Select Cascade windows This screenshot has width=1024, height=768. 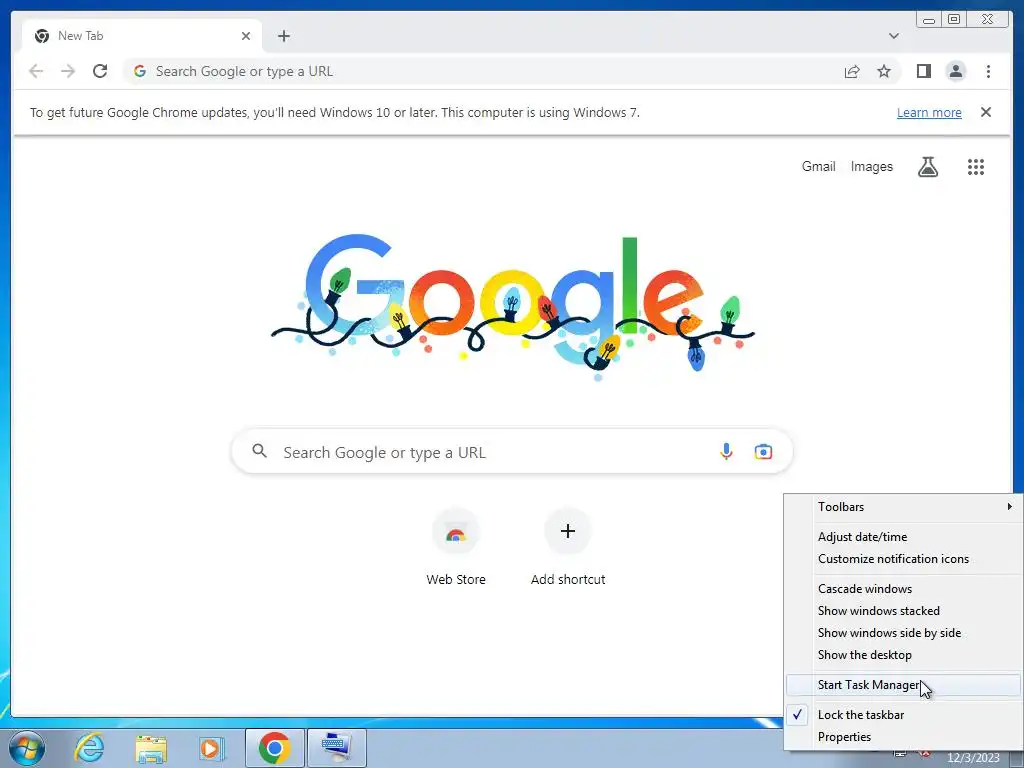(x=903, y=588)
